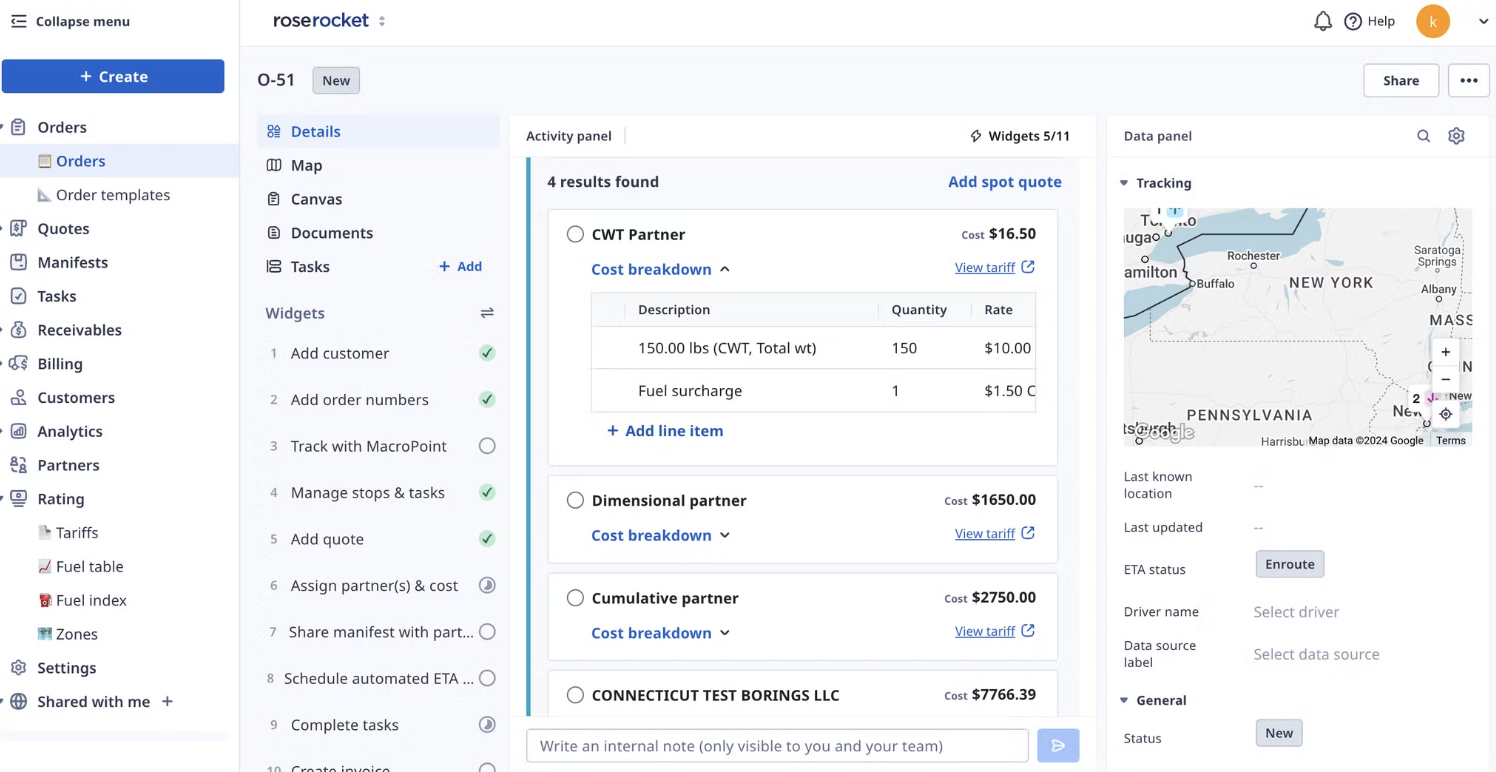Click Add spot quote link
Screen dimensions: 1496x772
(1005, 182)
